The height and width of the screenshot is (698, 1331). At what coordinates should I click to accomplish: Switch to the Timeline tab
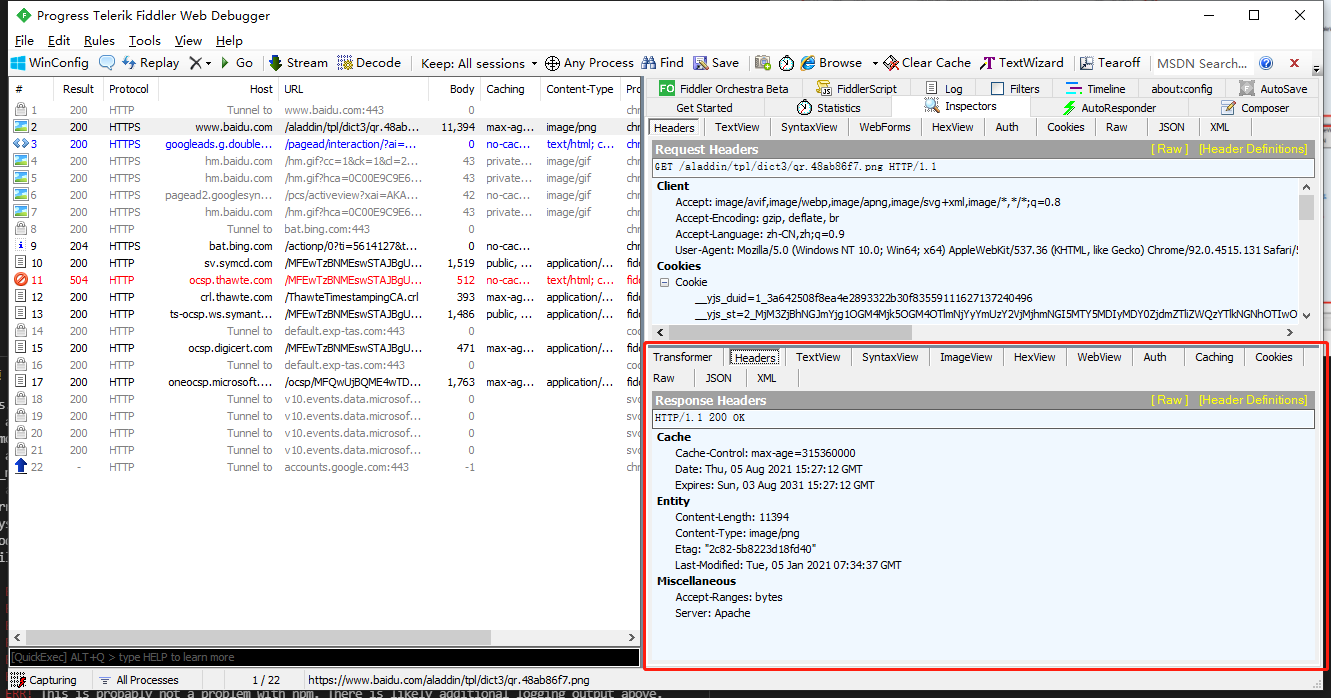click(1095, 89)
